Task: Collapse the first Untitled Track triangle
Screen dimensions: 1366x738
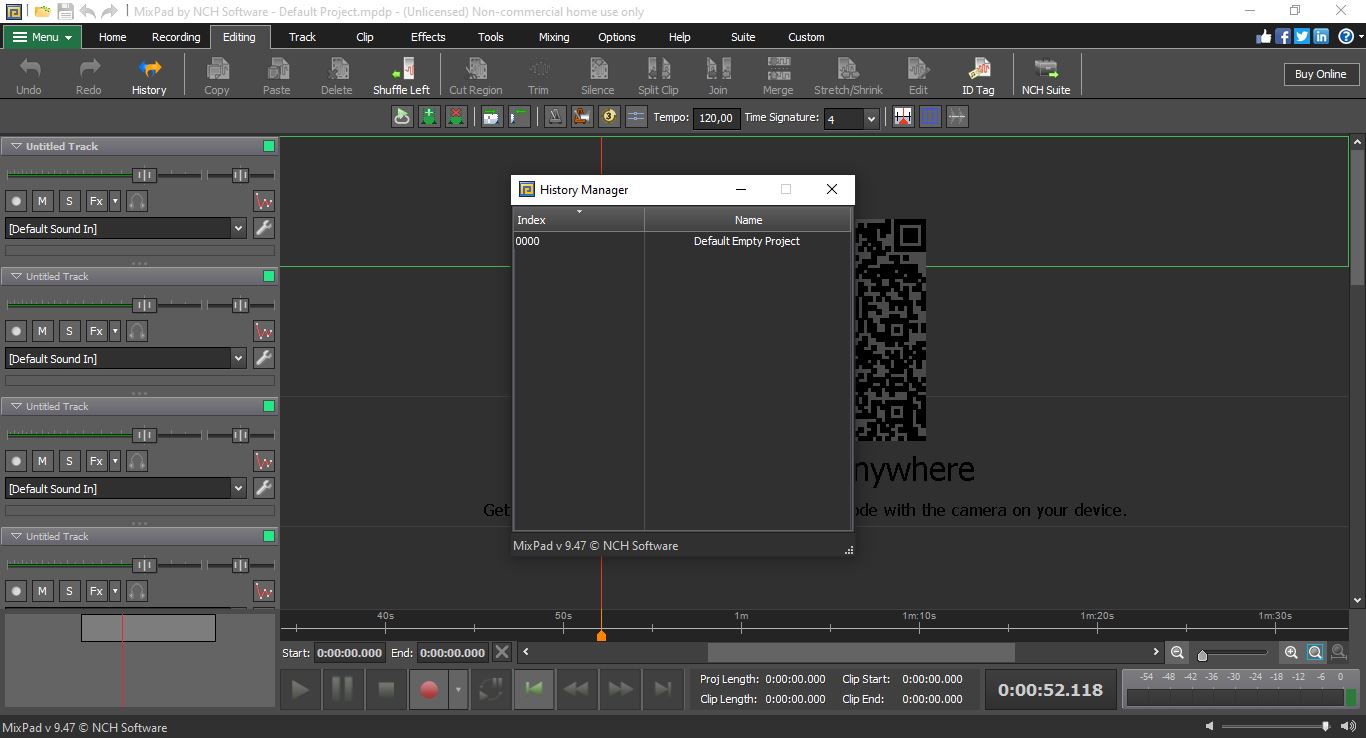Action: tap(16, 146)
